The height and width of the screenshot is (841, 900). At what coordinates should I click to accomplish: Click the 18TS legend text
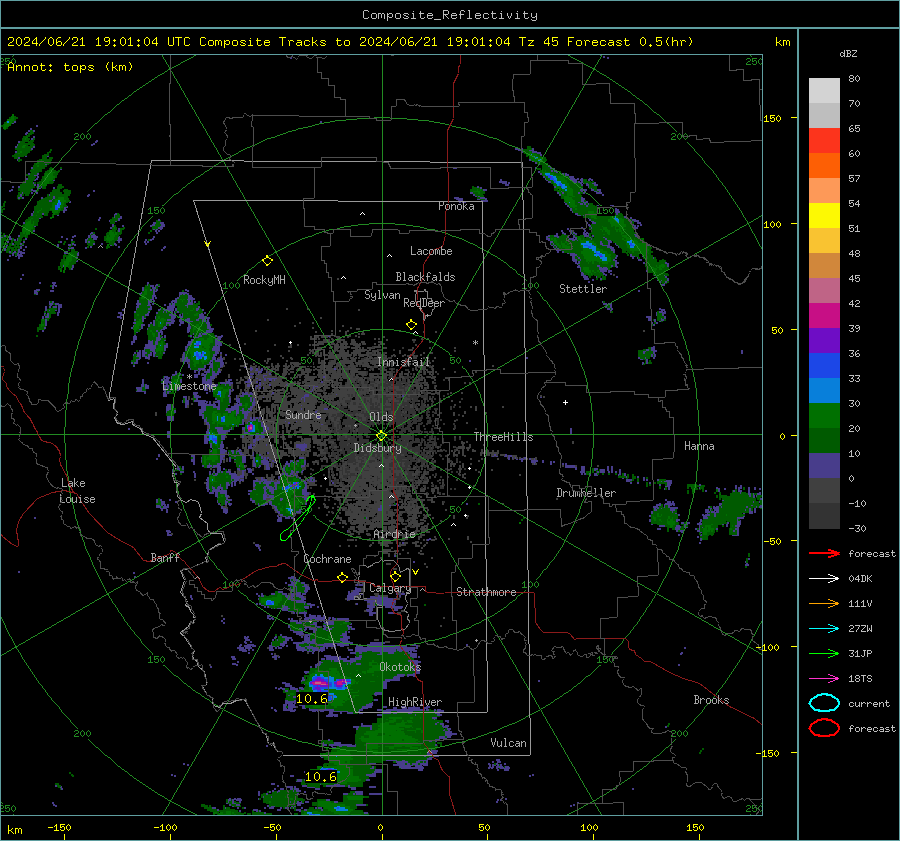[860, 679]
